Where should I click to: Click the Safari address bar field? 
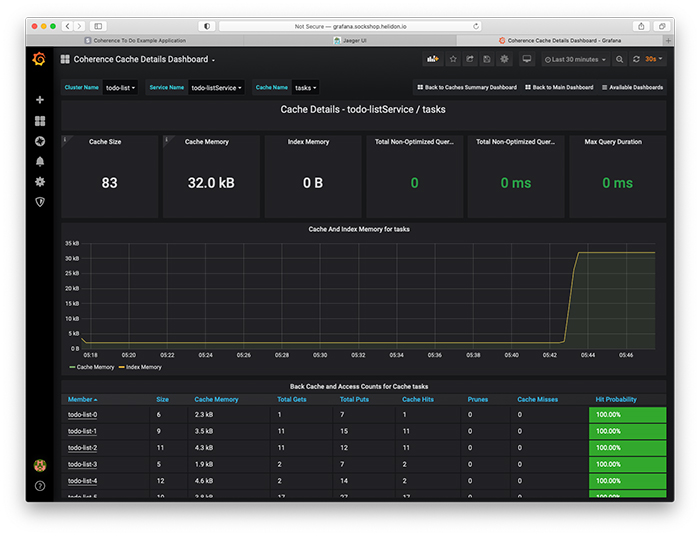click(350, 26)
